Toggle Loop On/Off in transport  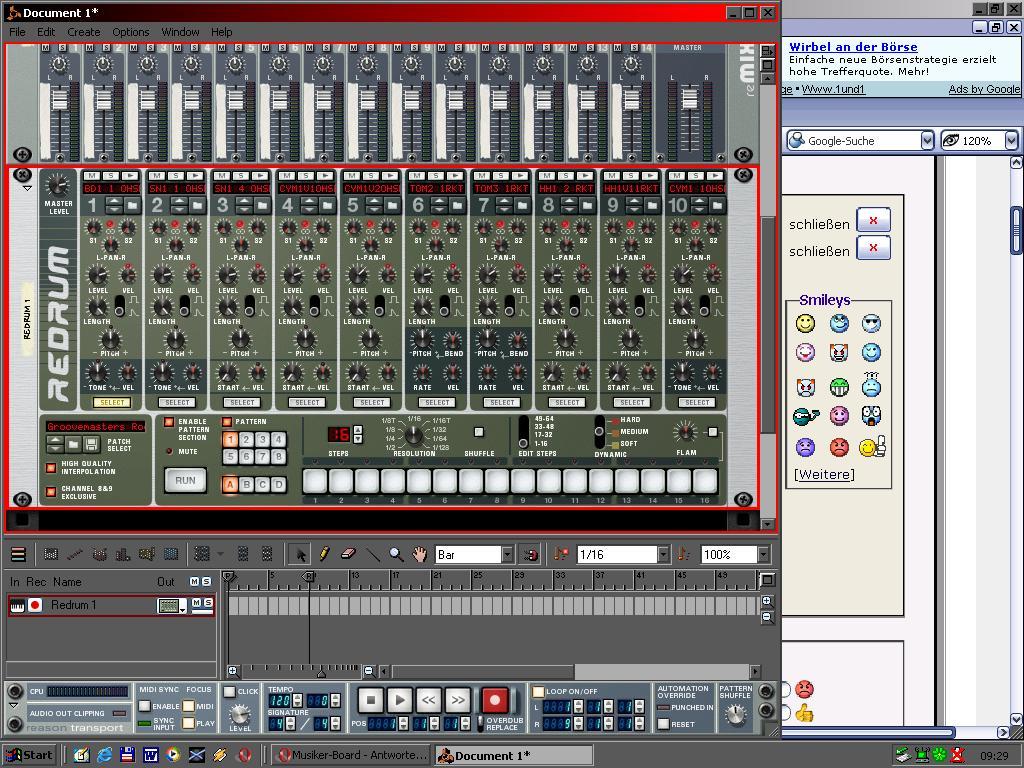point(538,692)
